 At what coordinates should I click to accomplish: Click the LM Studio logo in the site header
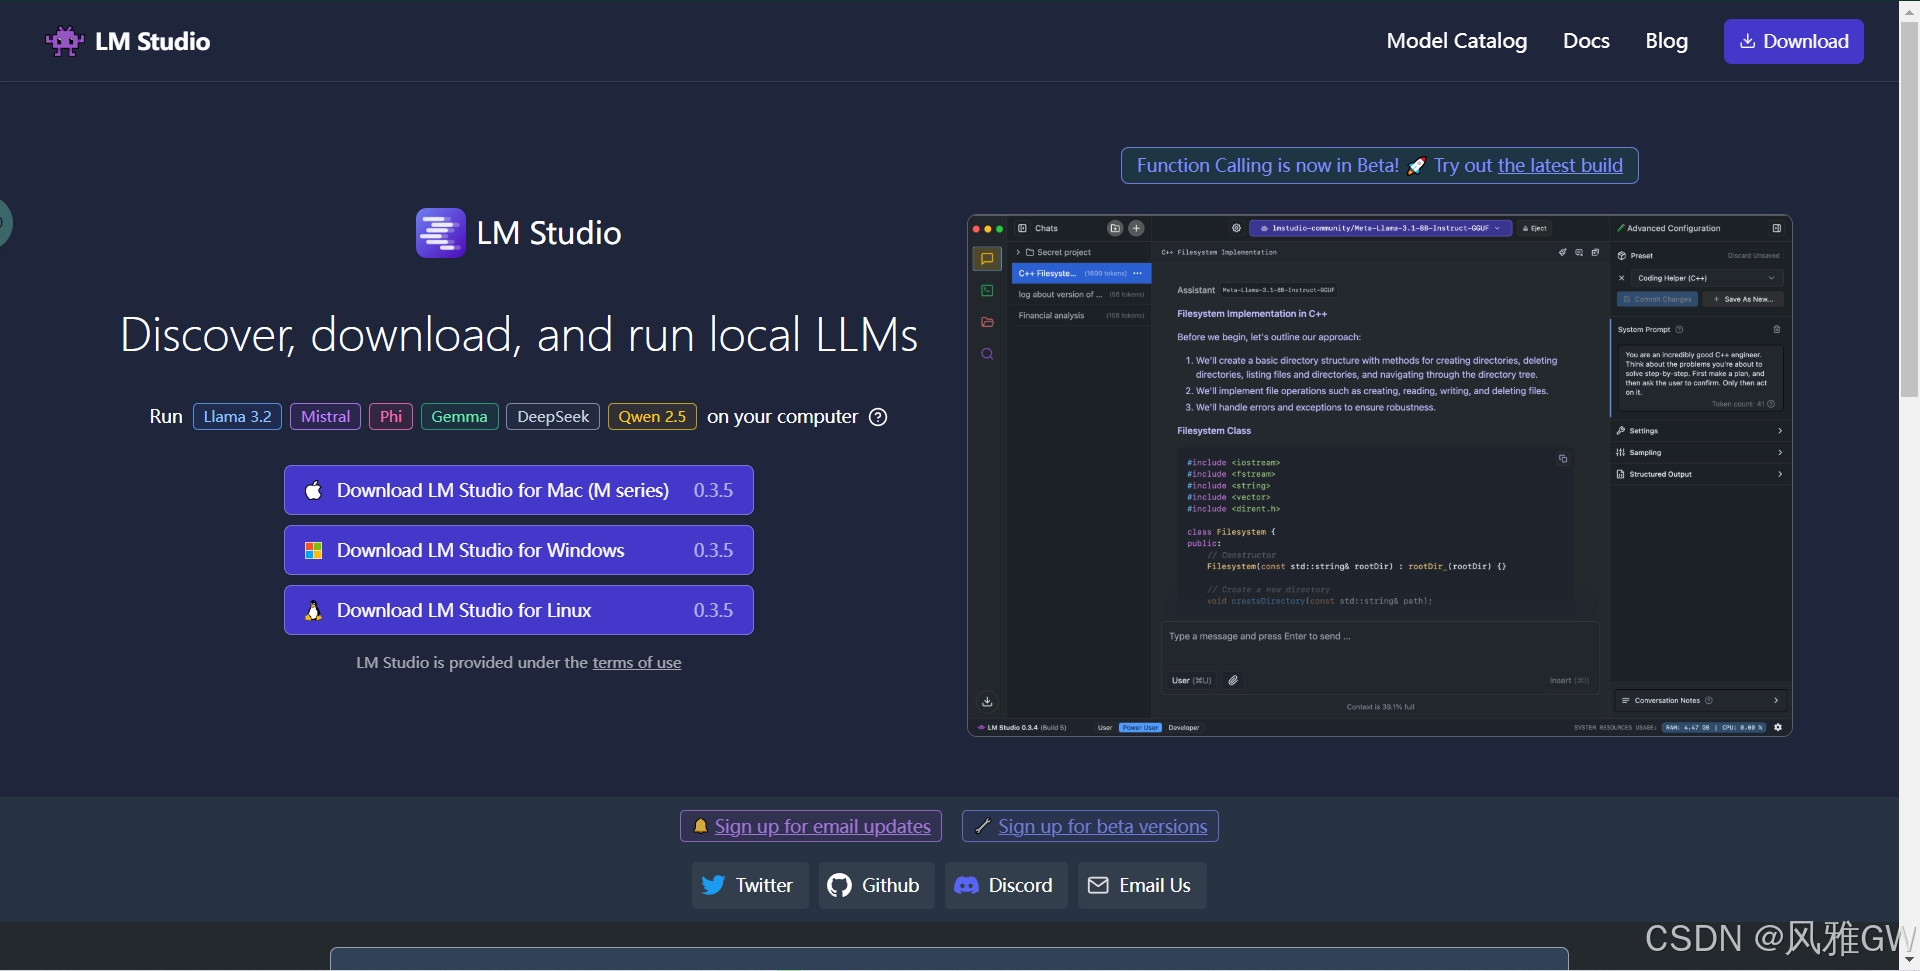click(128, 41)
